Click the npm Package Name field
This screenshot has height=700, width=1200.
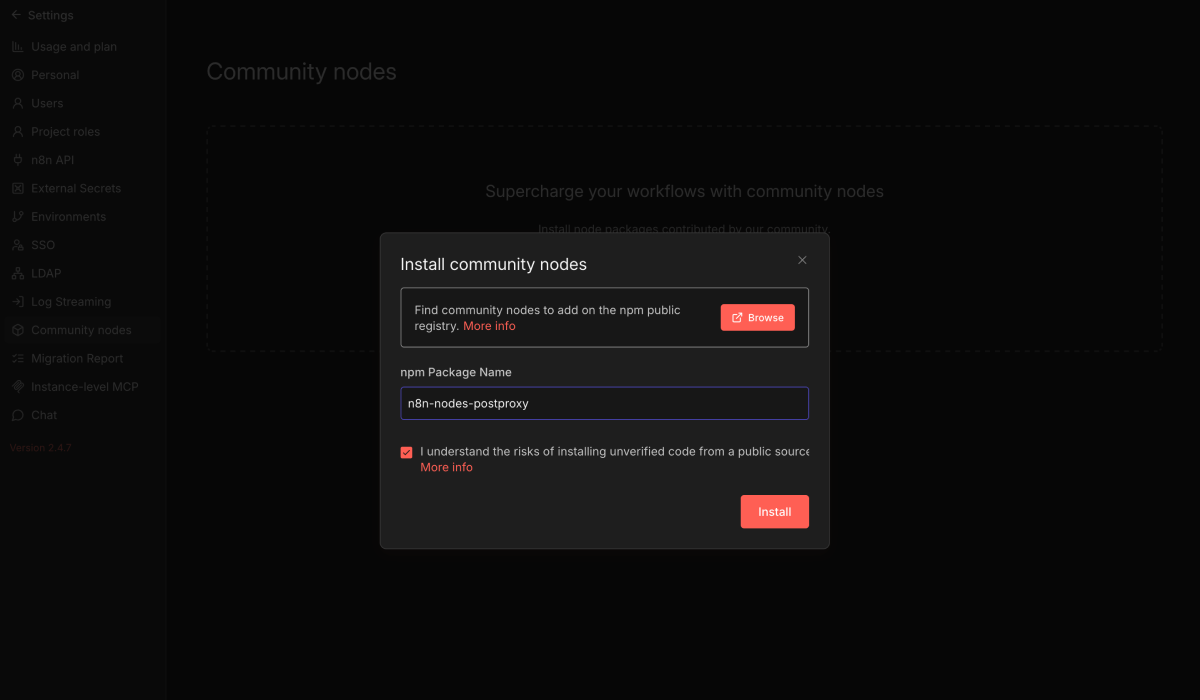604,403
